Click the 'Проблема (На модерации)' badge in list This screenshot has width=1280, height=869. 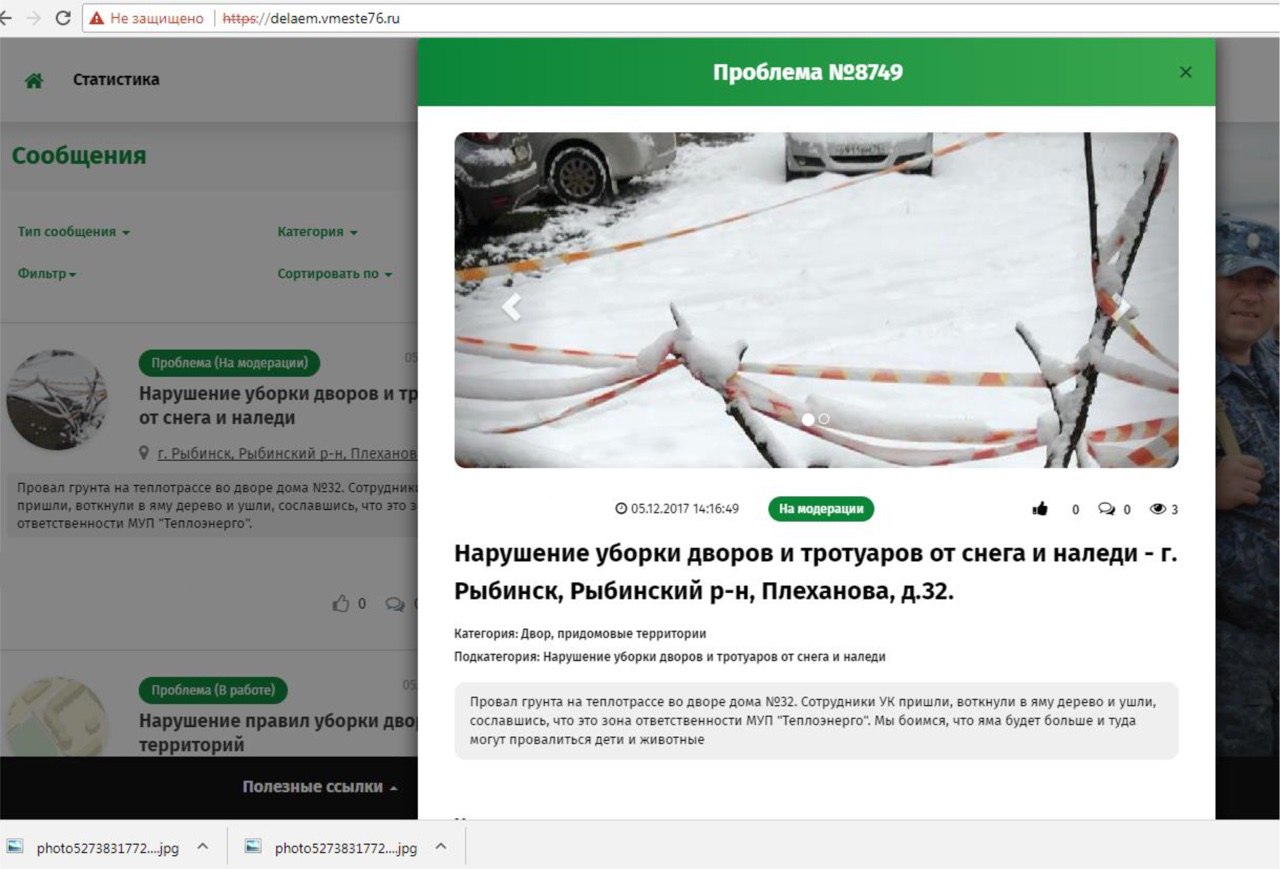(229, 363)
